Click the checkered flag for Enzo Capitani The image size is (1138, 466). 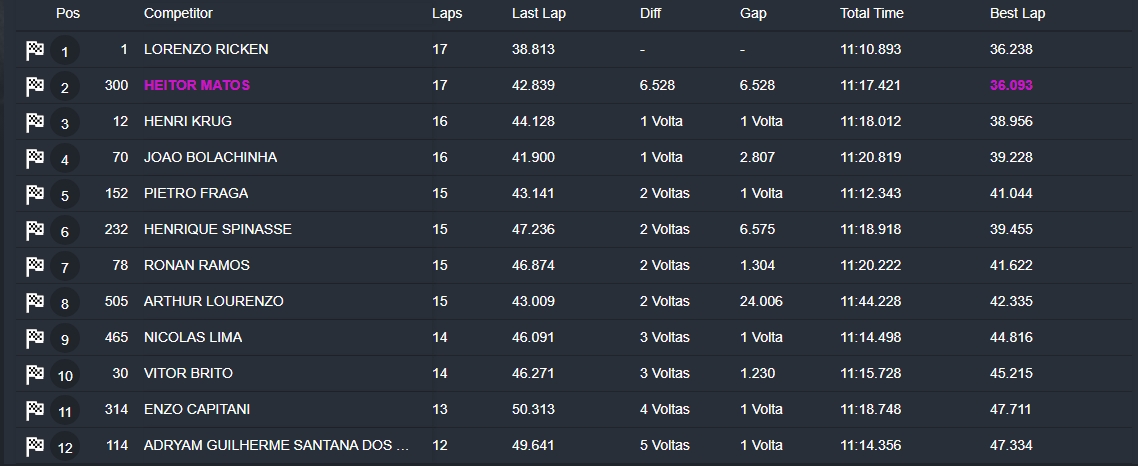point(35,410)
